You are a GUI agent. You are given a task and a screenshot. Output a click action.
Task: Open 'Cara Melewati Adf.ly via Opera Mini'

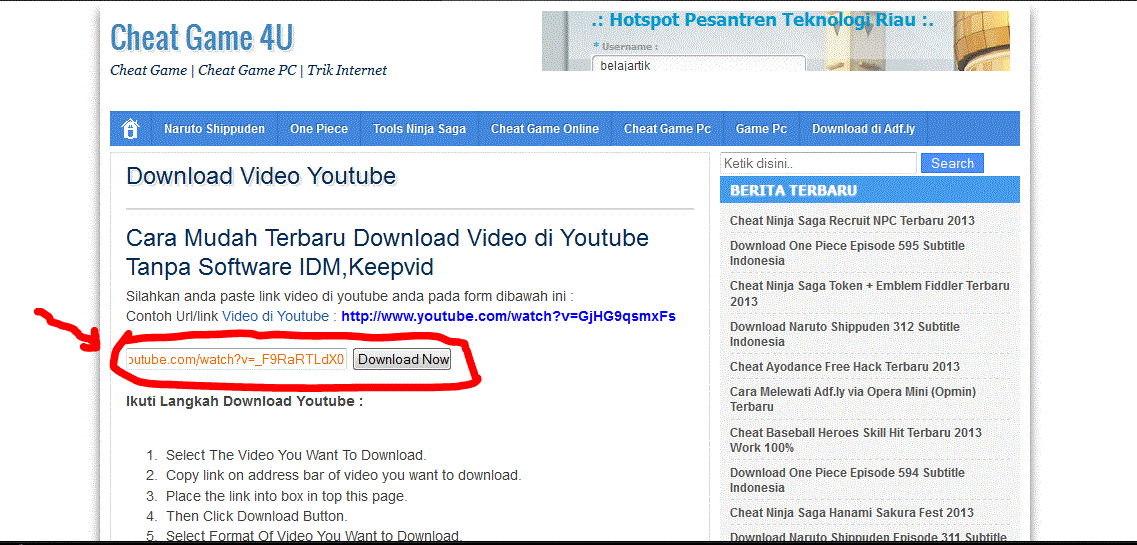(853, 399)
